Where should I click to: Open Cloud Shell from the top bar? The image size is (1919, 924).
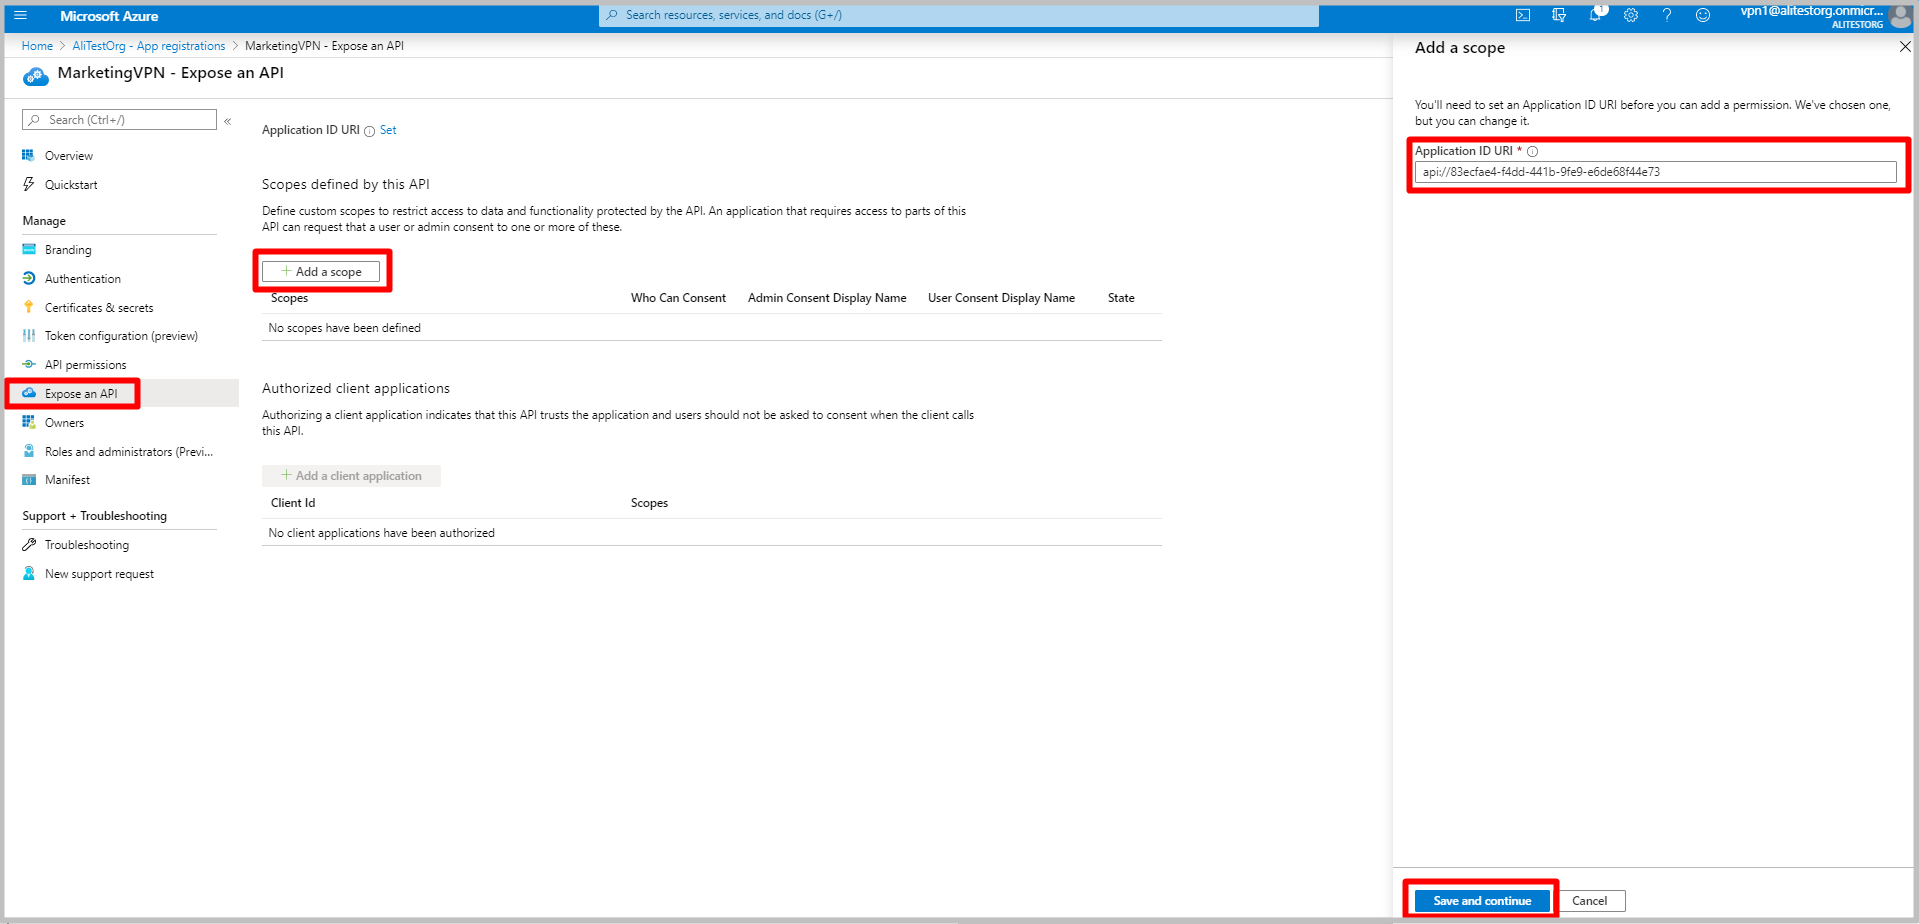pos(1523,15)
